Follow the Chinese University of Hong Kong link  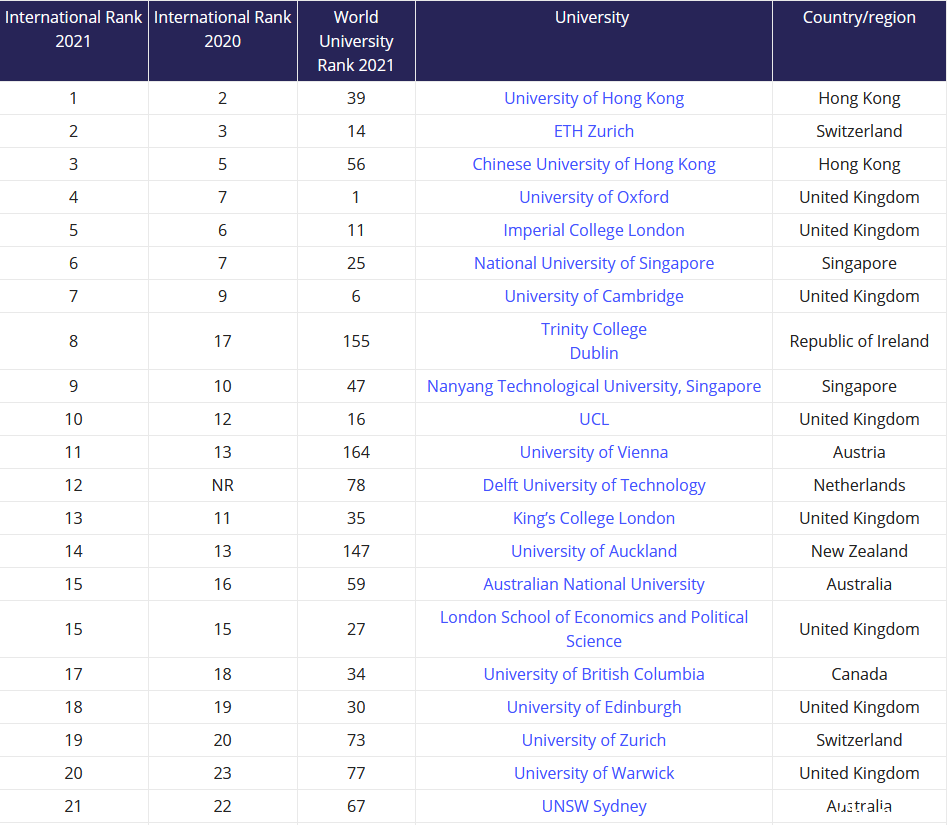point(594,164)
